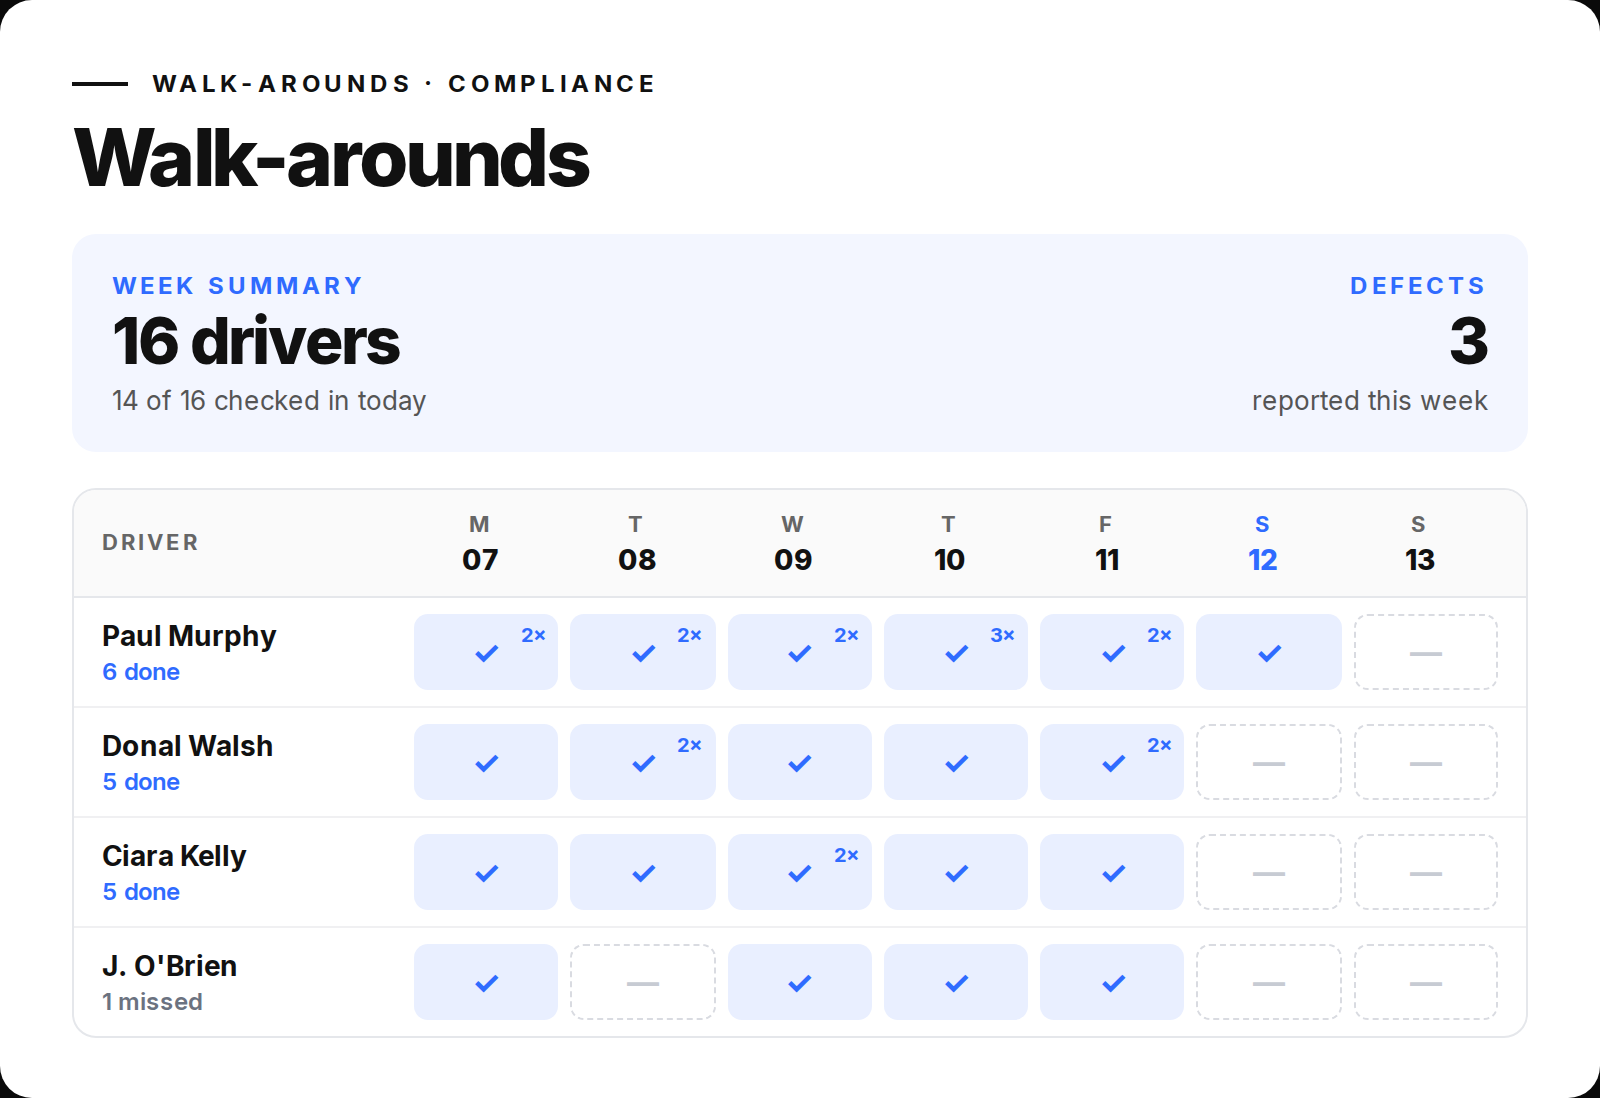Select the Wednesday 09 column header
The width and height of the screenshot is (1600, 1098).
(x=793, y=543)
